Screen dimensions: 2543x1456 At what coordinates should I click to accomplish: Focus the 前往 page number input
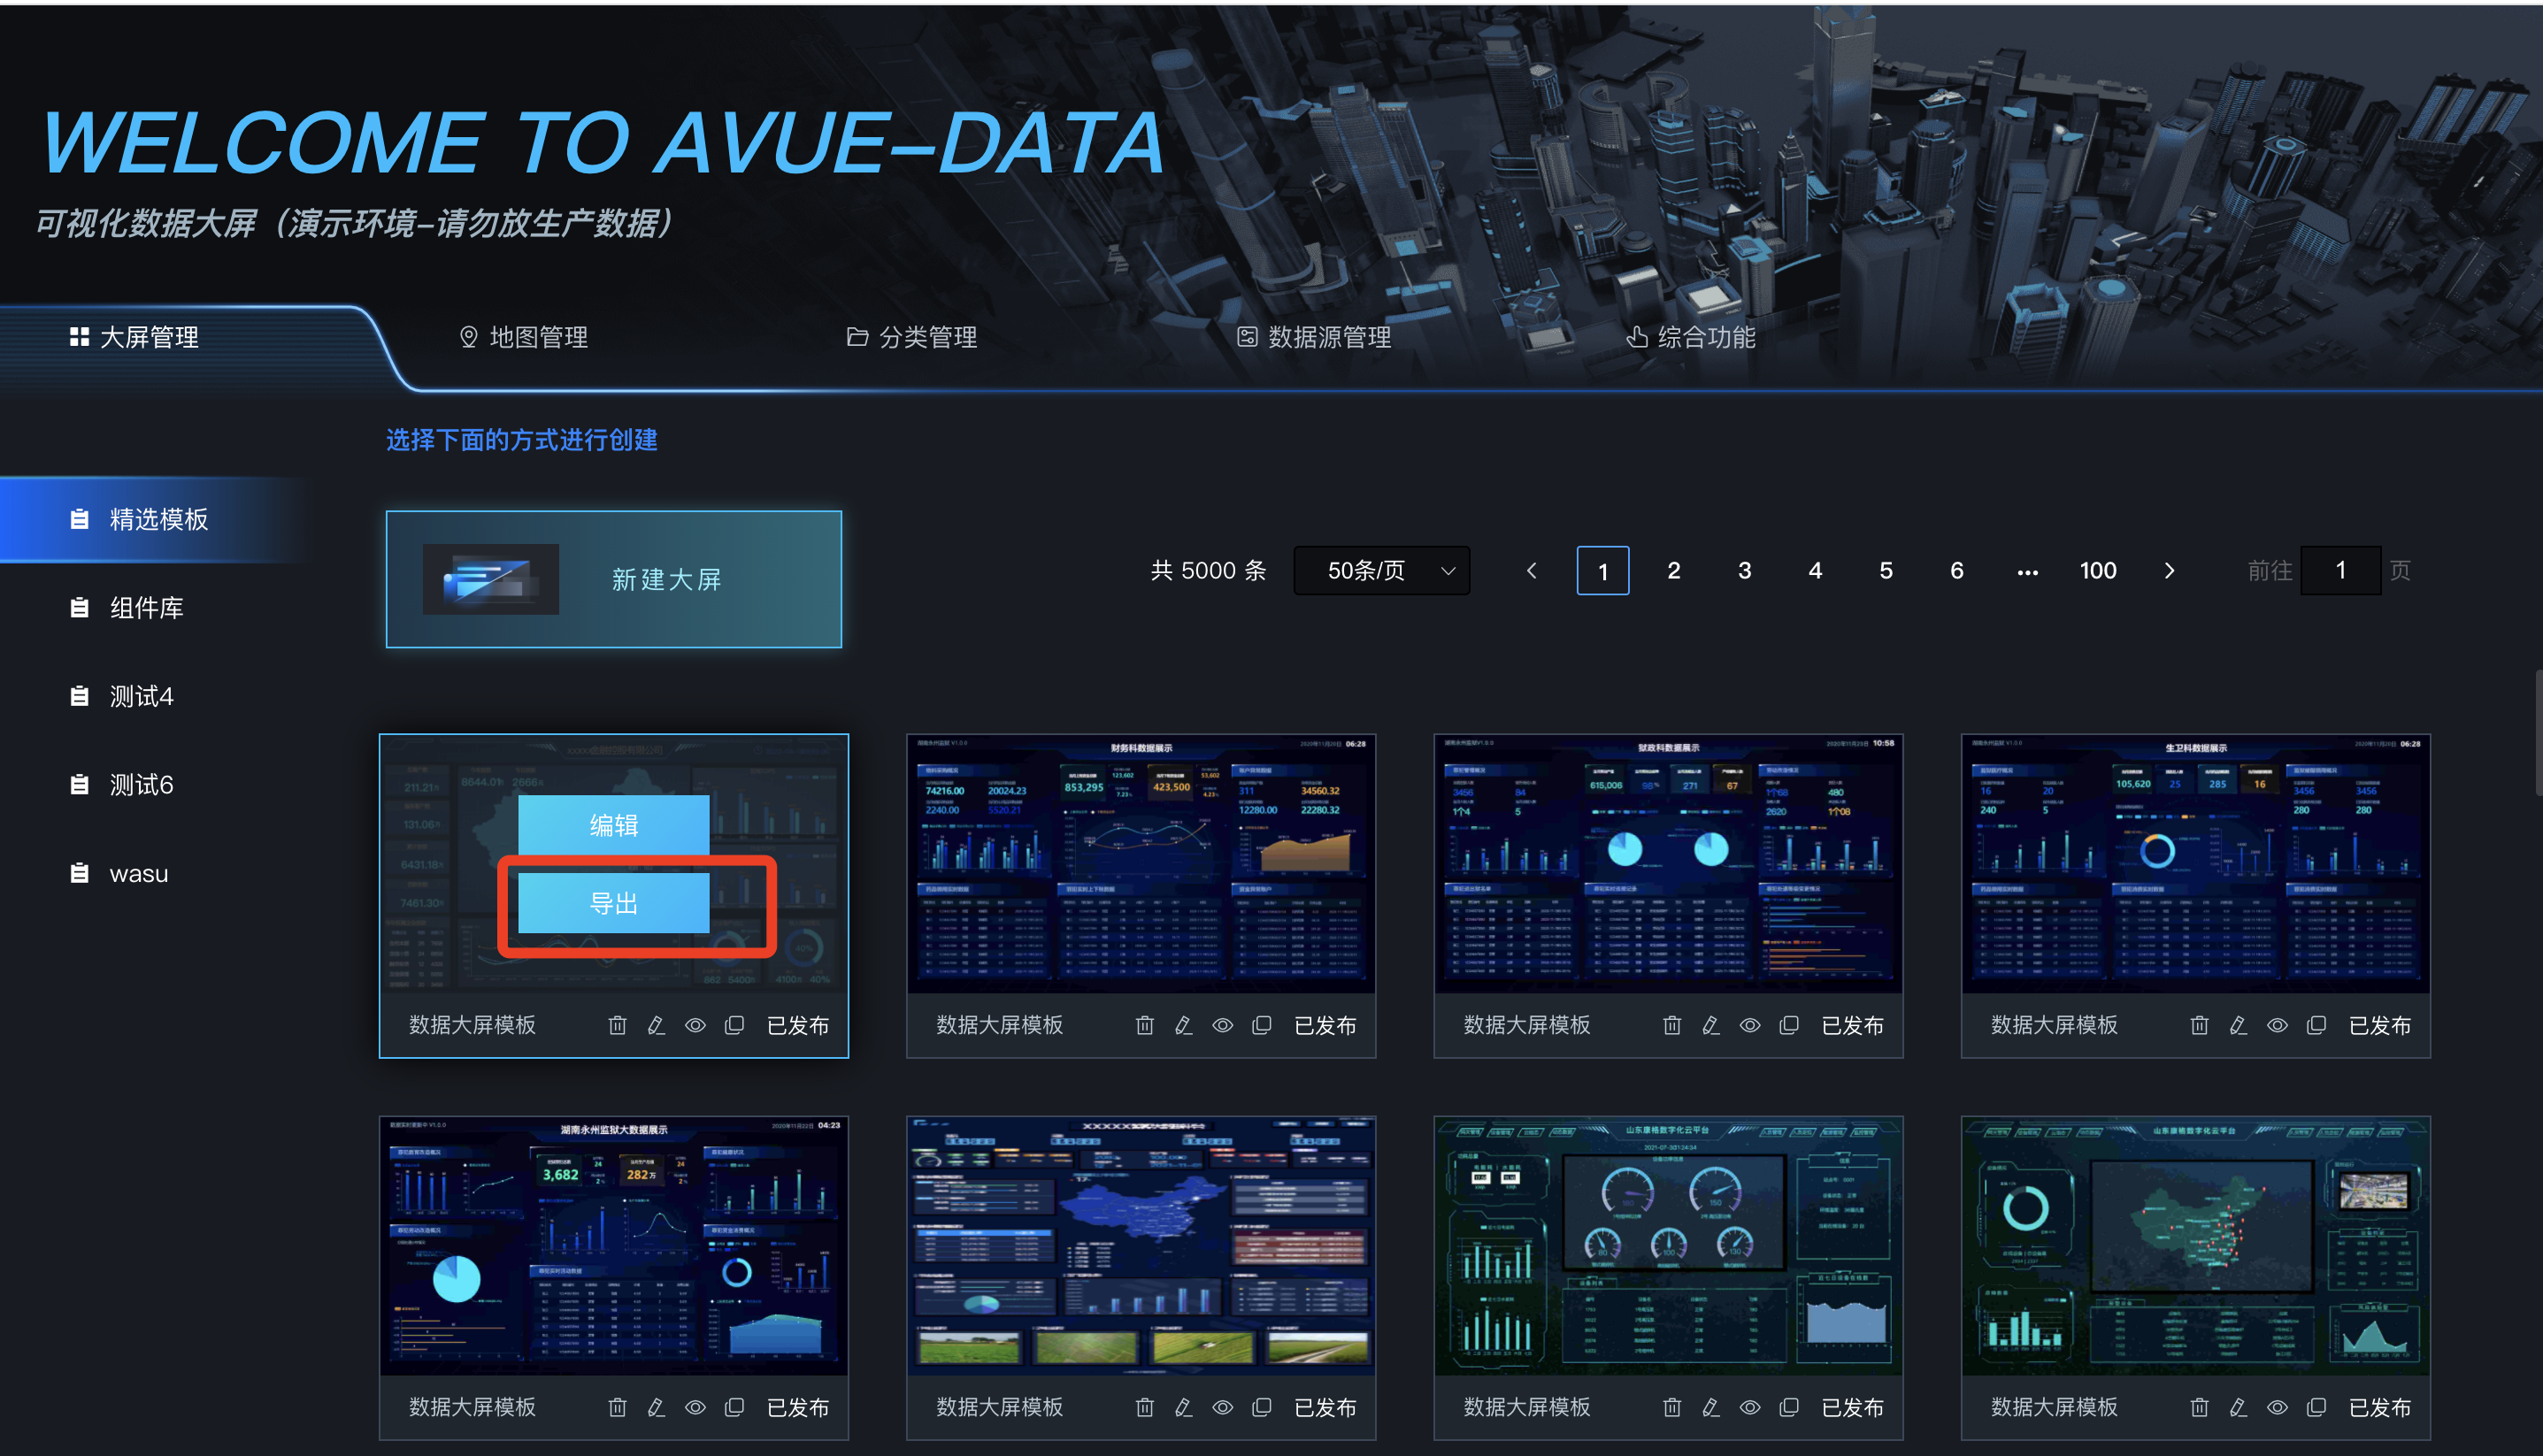pos(2341,570)
